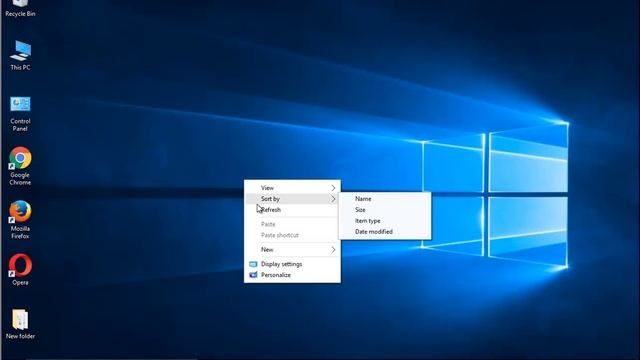
Task: Choose Refresh from the context menu
Action: [x=292, y=210]
